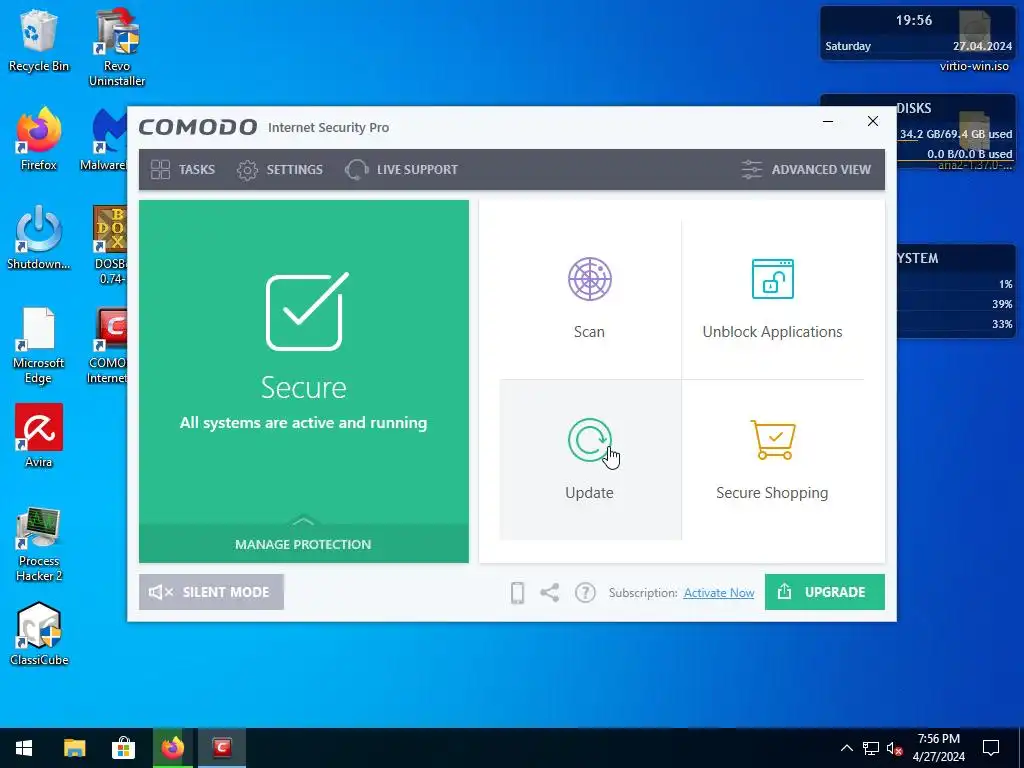The height and width of the screenshot is (768, 1024).
Task: Open the help question mark icon
Action: (x=585, y=592)
